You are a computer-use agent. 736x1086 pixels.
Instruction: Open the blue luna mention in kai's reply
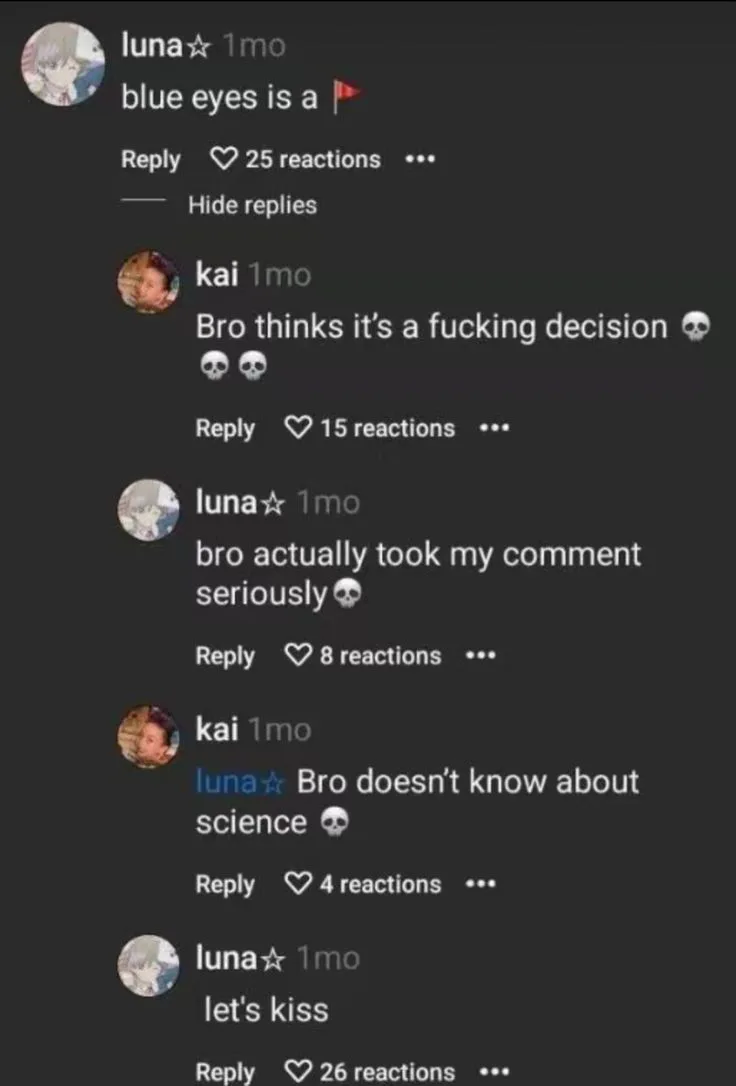click(x=241, y=781)
